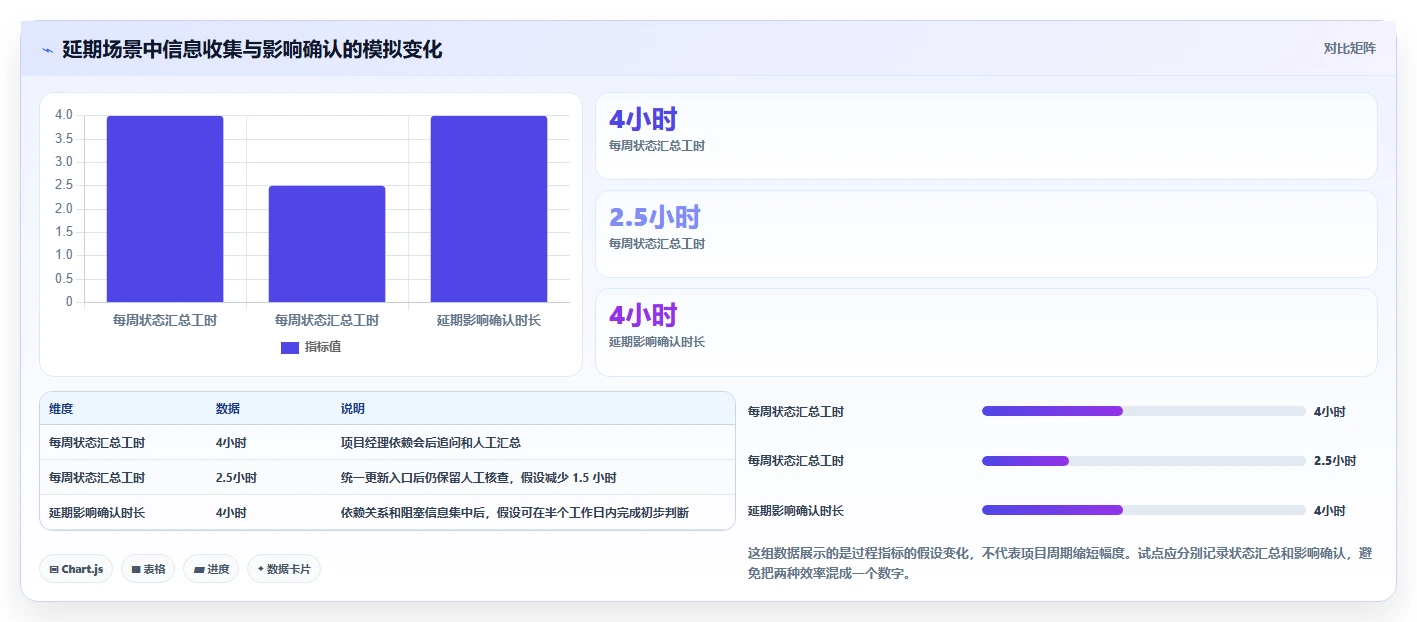Click the 延期影响确认时长 progress bar

pos(1144,510)
